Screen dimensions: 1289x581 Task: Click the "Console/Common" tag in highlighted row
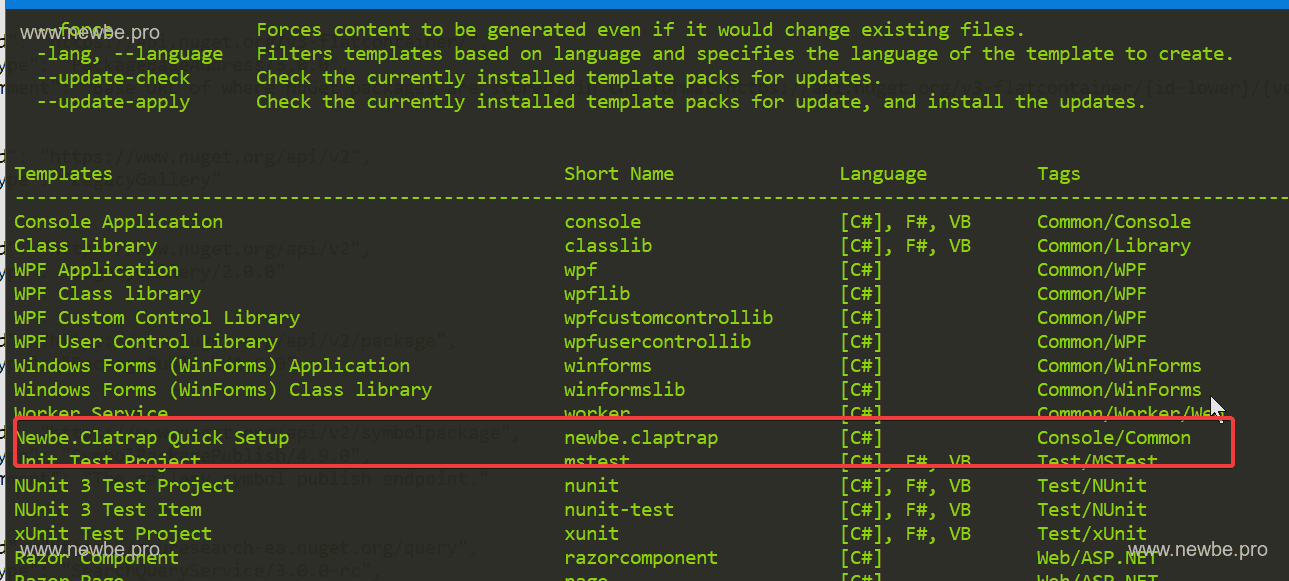click(1114, 438)
